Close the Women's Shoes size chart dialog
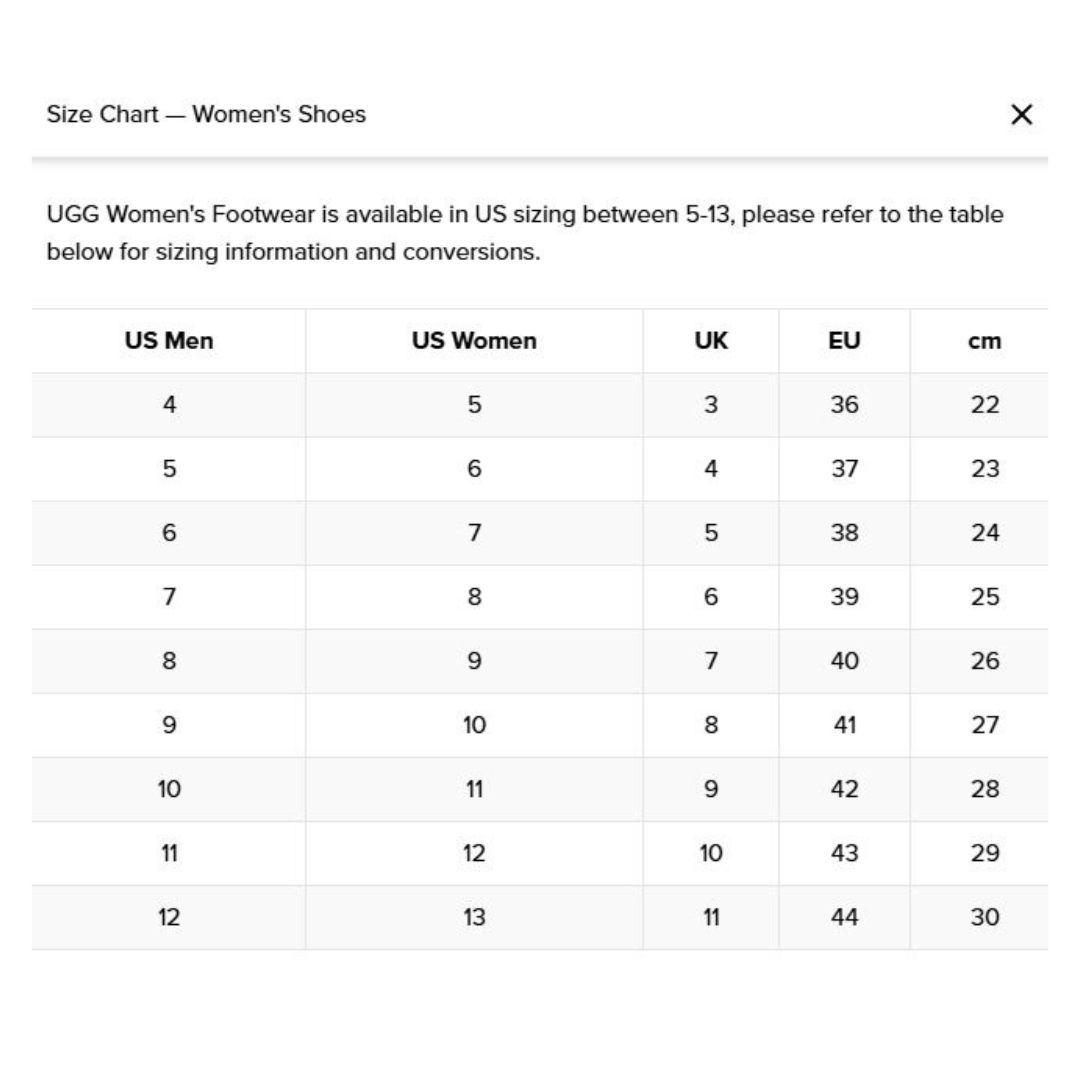 [x=1021, y=114]
